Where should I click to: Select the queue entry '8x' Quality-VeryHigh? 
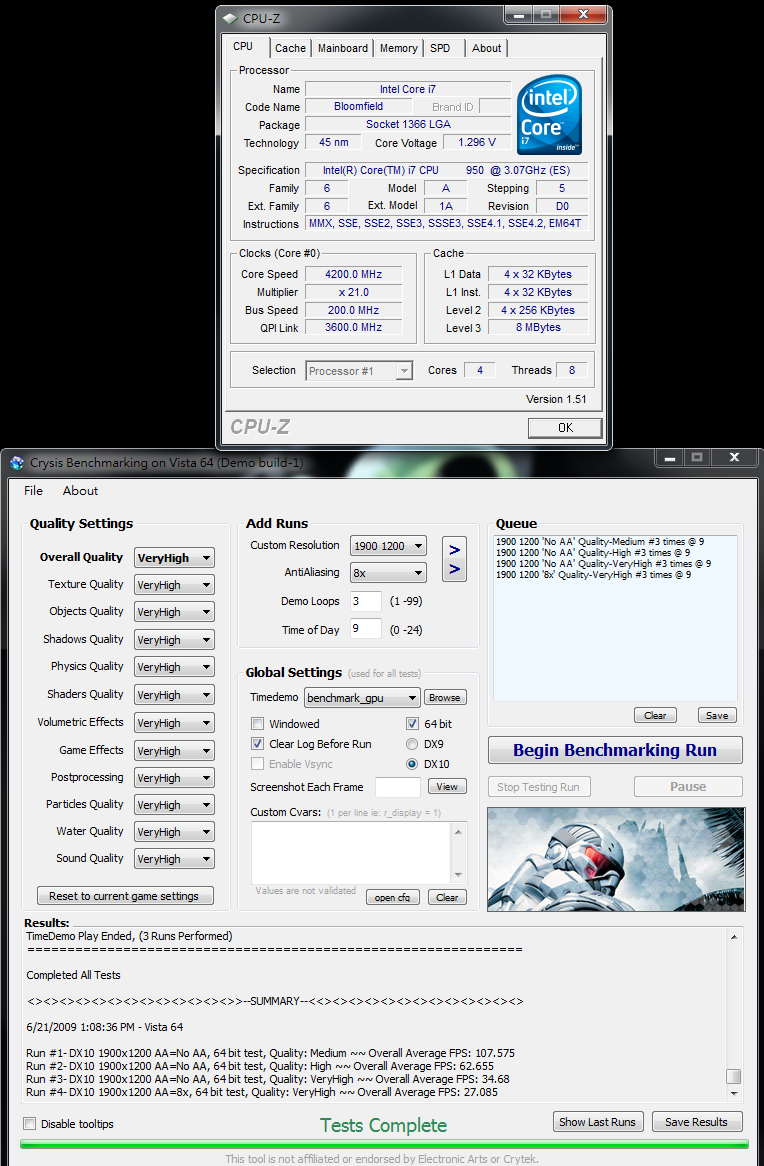pyautogui.click(x=593, y=575)
